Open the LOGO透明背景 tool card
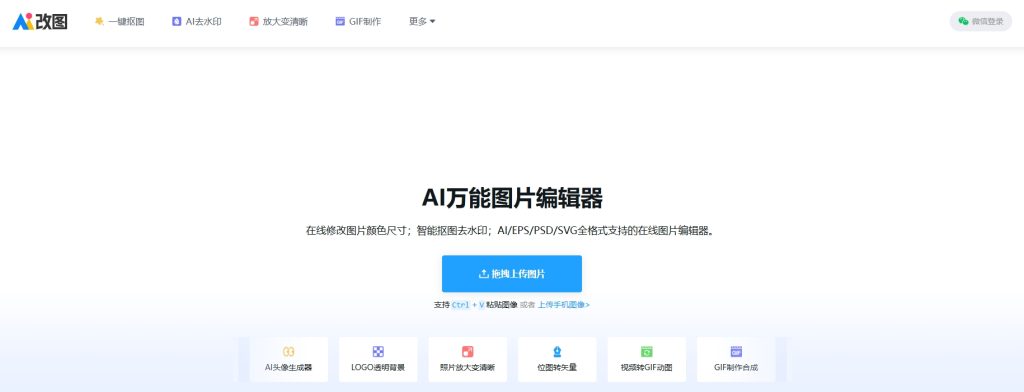Viewport: 1024px width, 392px height. click(x=378, y=359)
